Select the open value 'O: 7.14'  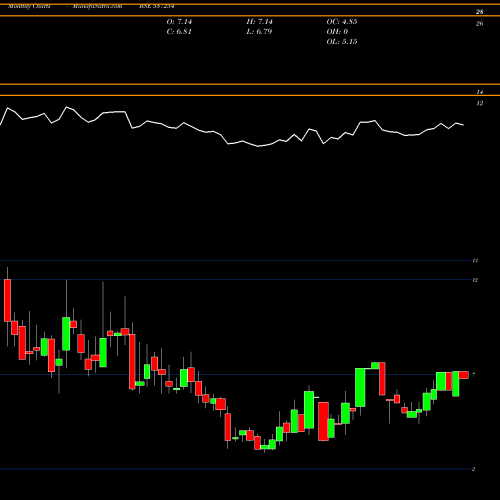click(179, 22)
